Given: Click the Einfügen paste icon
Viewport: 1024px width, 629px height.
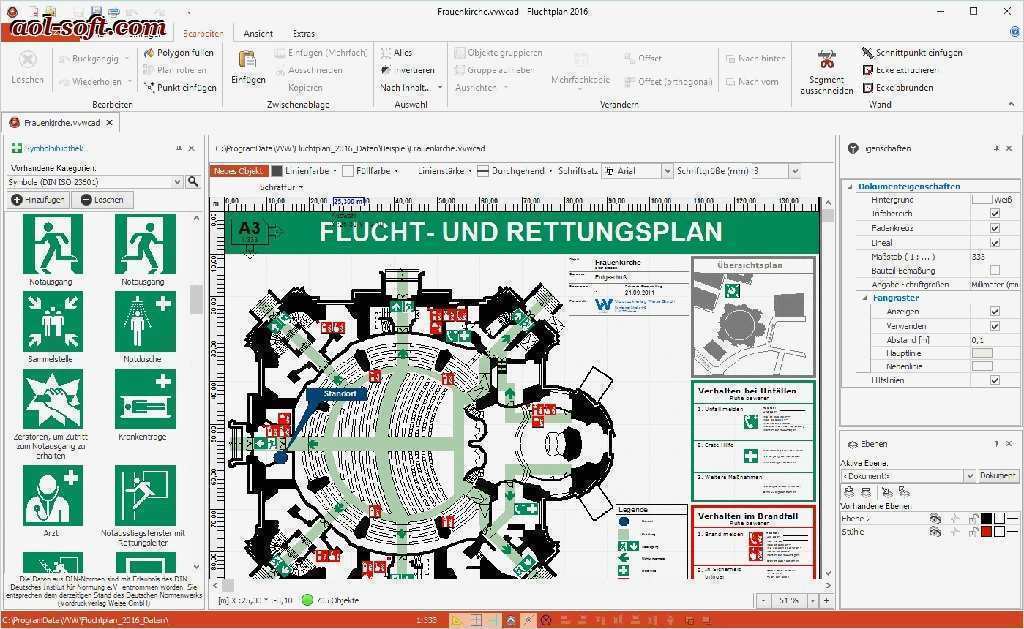Looking at the screenshot, I should coord(246,62).
